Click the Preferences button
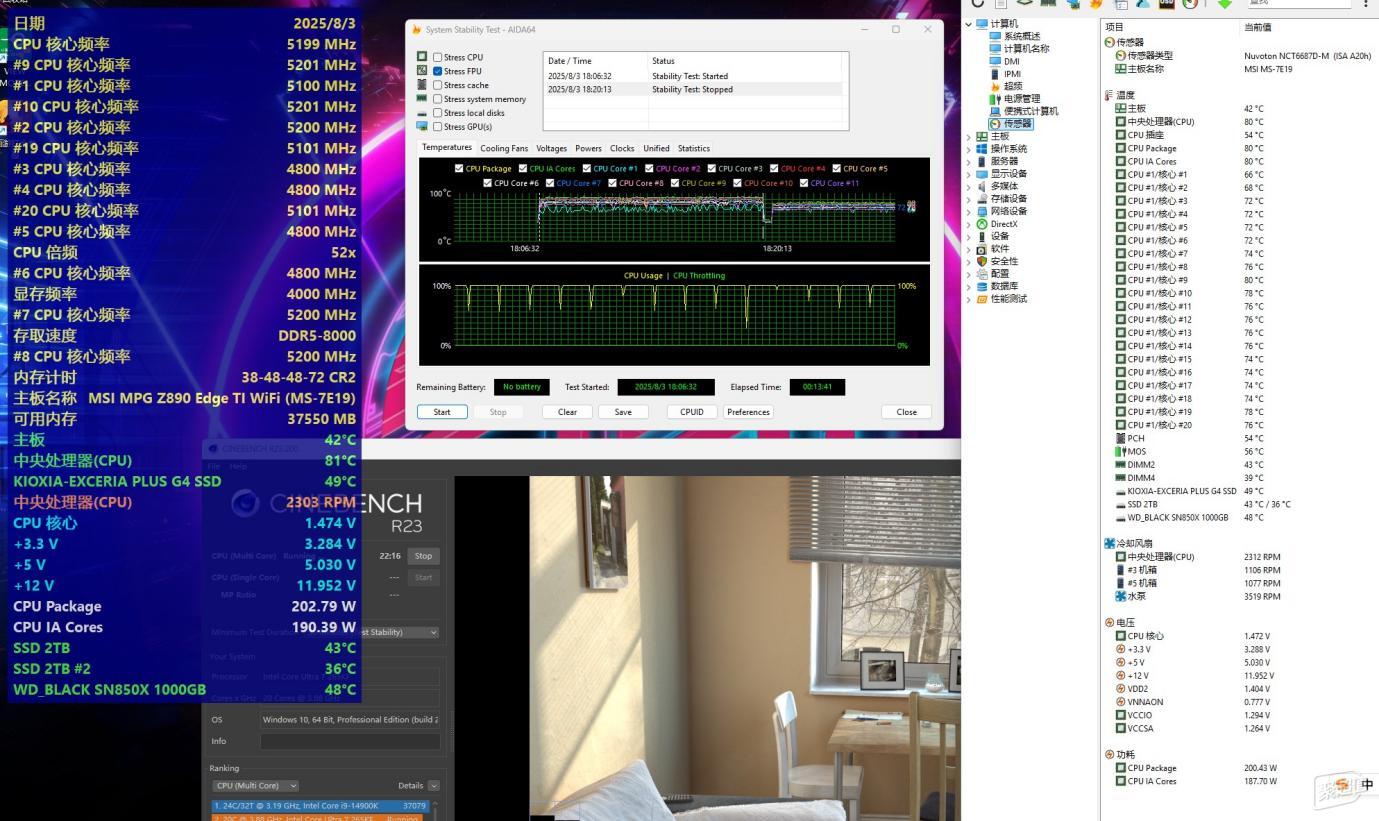The width and height of the screenshot is (1379, 821). [748, 412]
